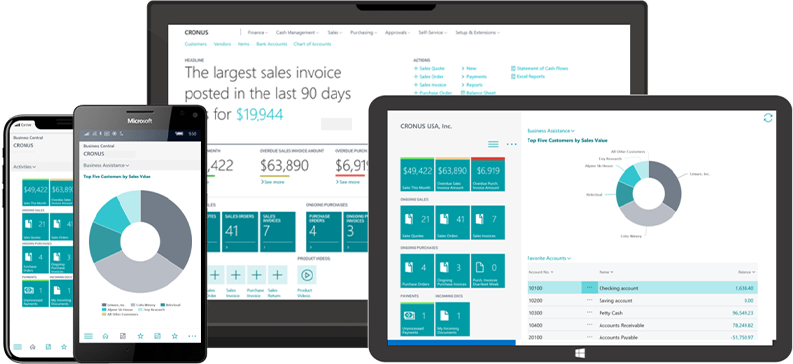Open the Purchasing menu

pyautogui.click(x=364, y=32)
